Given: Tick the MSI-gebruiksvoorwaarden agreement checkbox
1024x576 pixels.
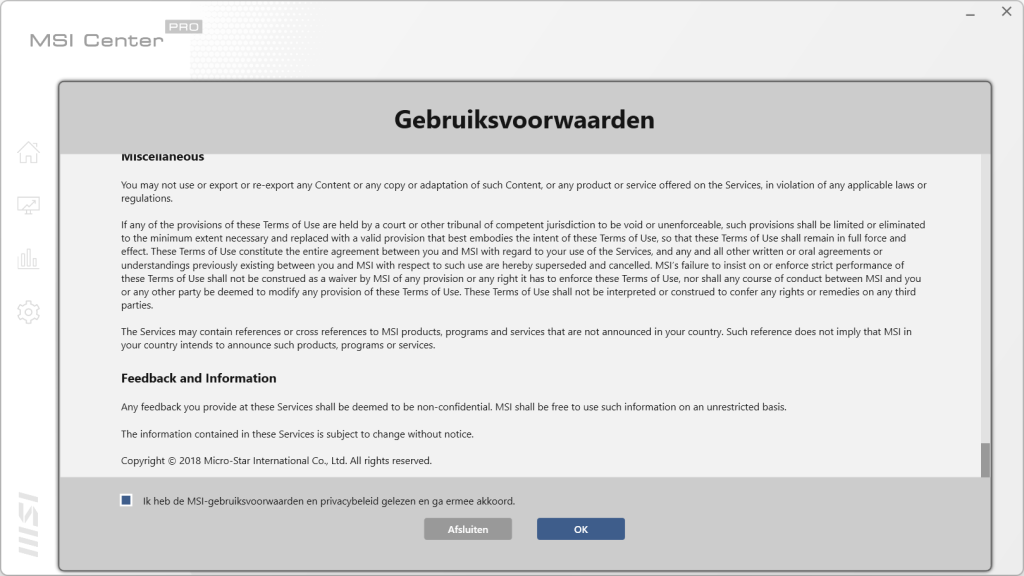Looking at the screenshot, I should point(126,500).
